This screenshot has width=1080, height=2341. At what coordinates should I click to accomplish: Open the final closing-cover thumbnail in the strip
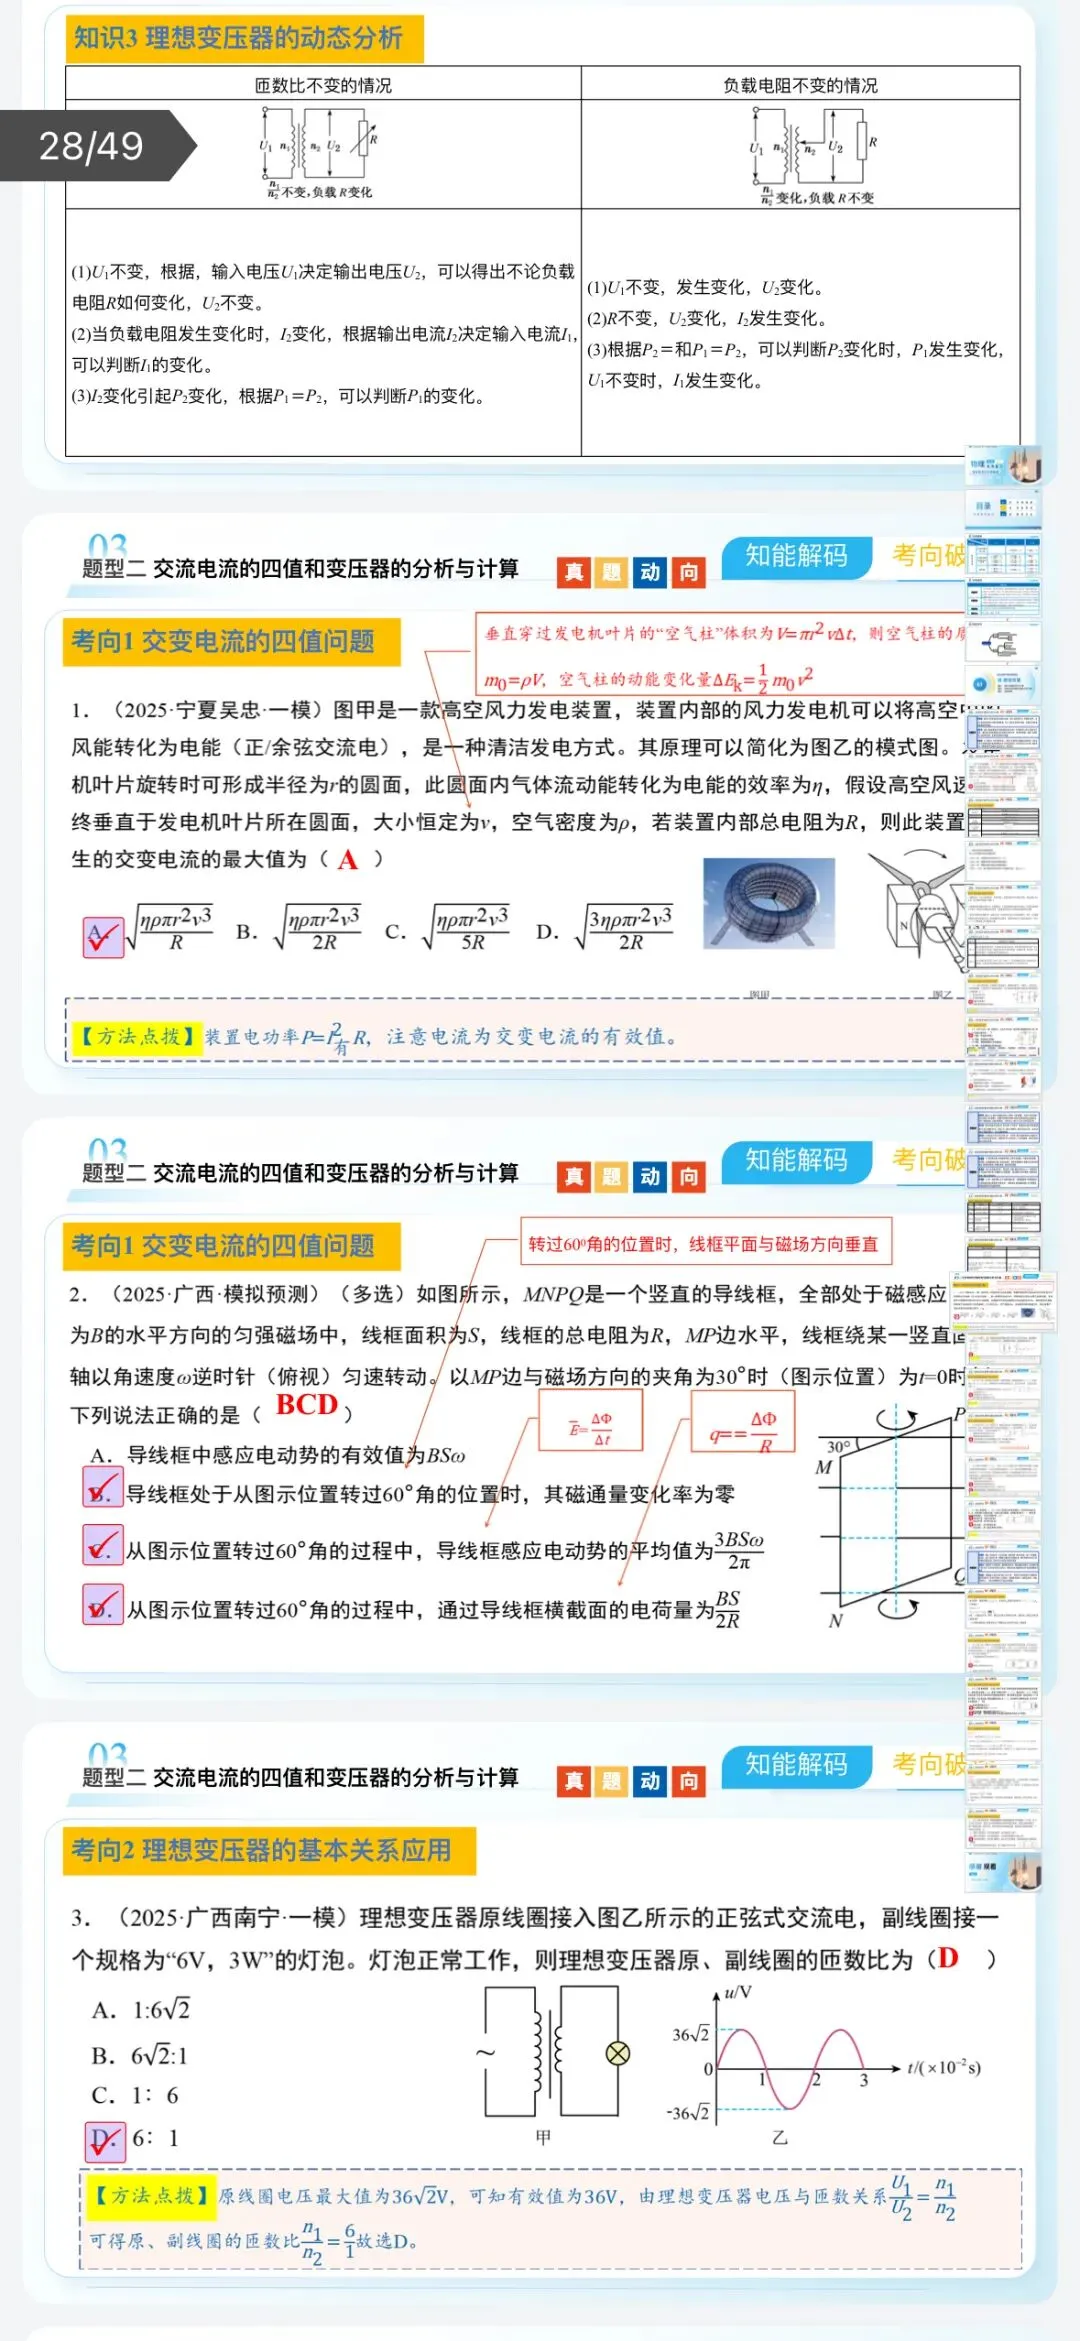point(1004,1872)
